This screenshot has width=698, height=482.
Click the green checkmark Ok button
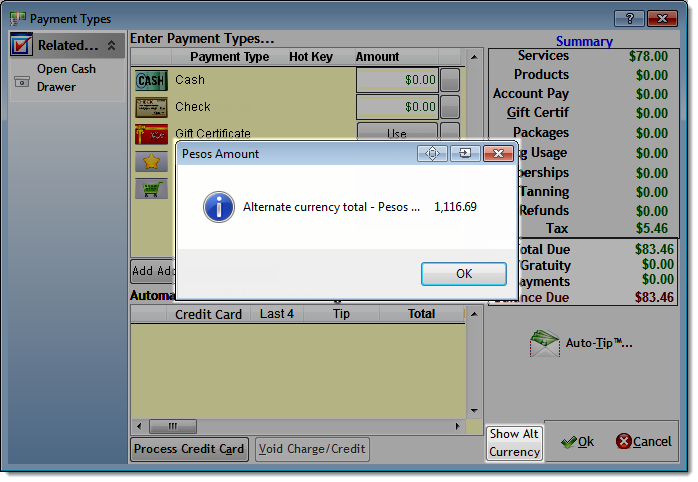click(x=577, y=442)
